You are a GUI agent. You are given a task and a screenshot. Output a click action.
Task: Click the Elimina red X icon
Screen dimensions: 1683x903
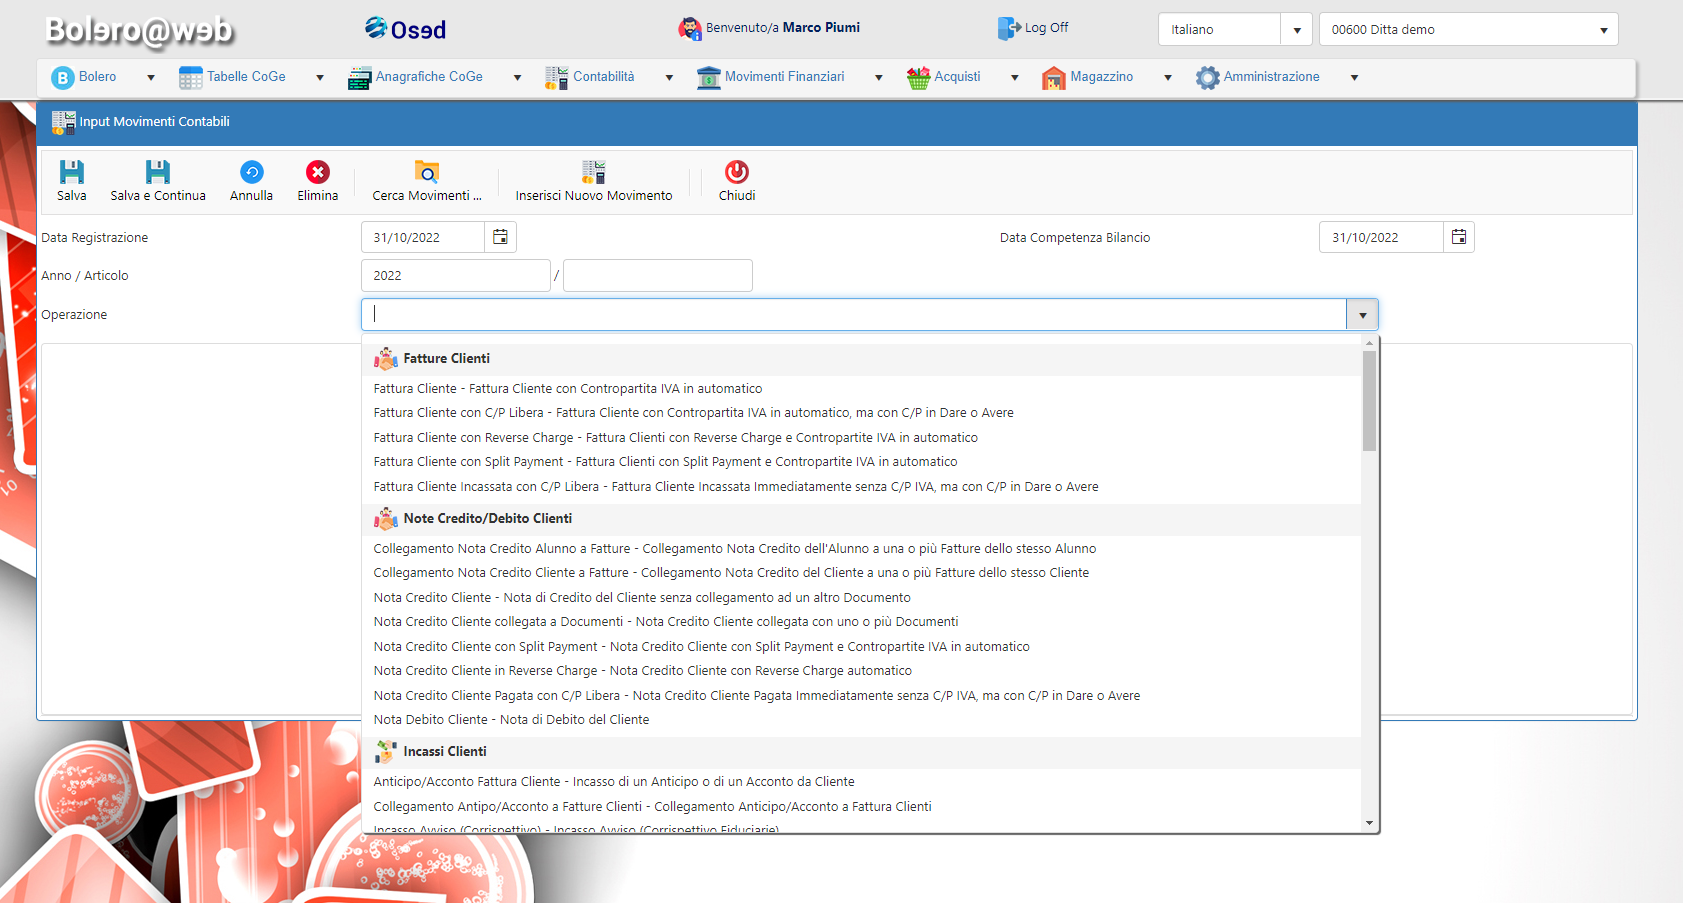318,172
